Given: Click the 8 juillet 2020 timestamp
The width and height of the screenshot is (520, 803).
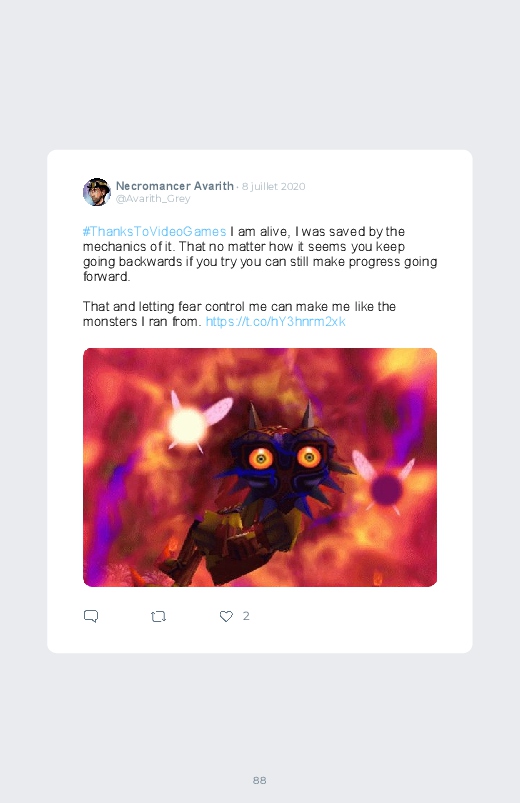Looking at the screenshot, I should pyautogui.click(x=274, y=186).
